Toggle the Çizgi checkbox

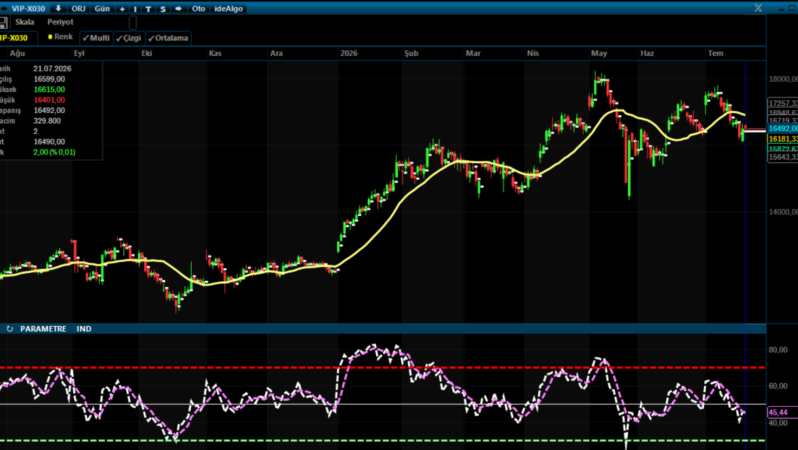pos(128,38)
